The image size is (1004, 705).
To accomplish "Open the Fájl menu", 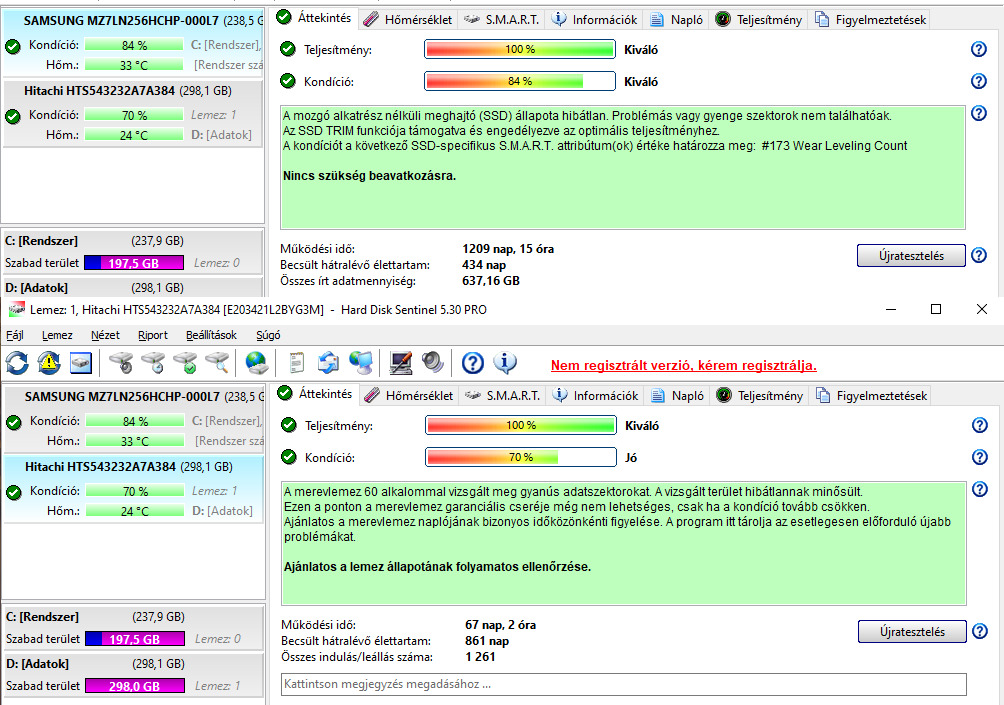I will coord(15,335).
